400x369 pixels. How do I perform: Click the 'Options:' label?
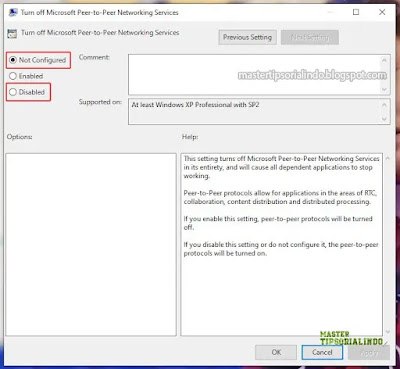coord(20,137)
